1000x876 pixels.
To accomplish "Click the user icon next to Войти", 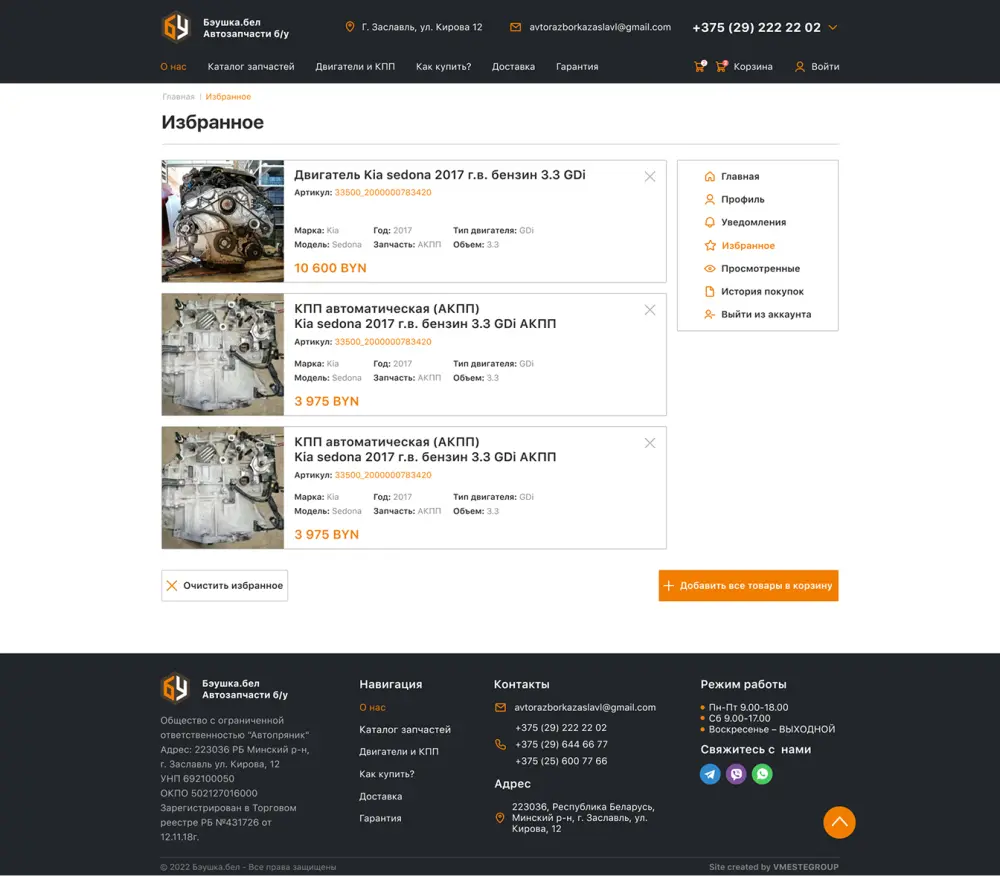I will [800, 66].
